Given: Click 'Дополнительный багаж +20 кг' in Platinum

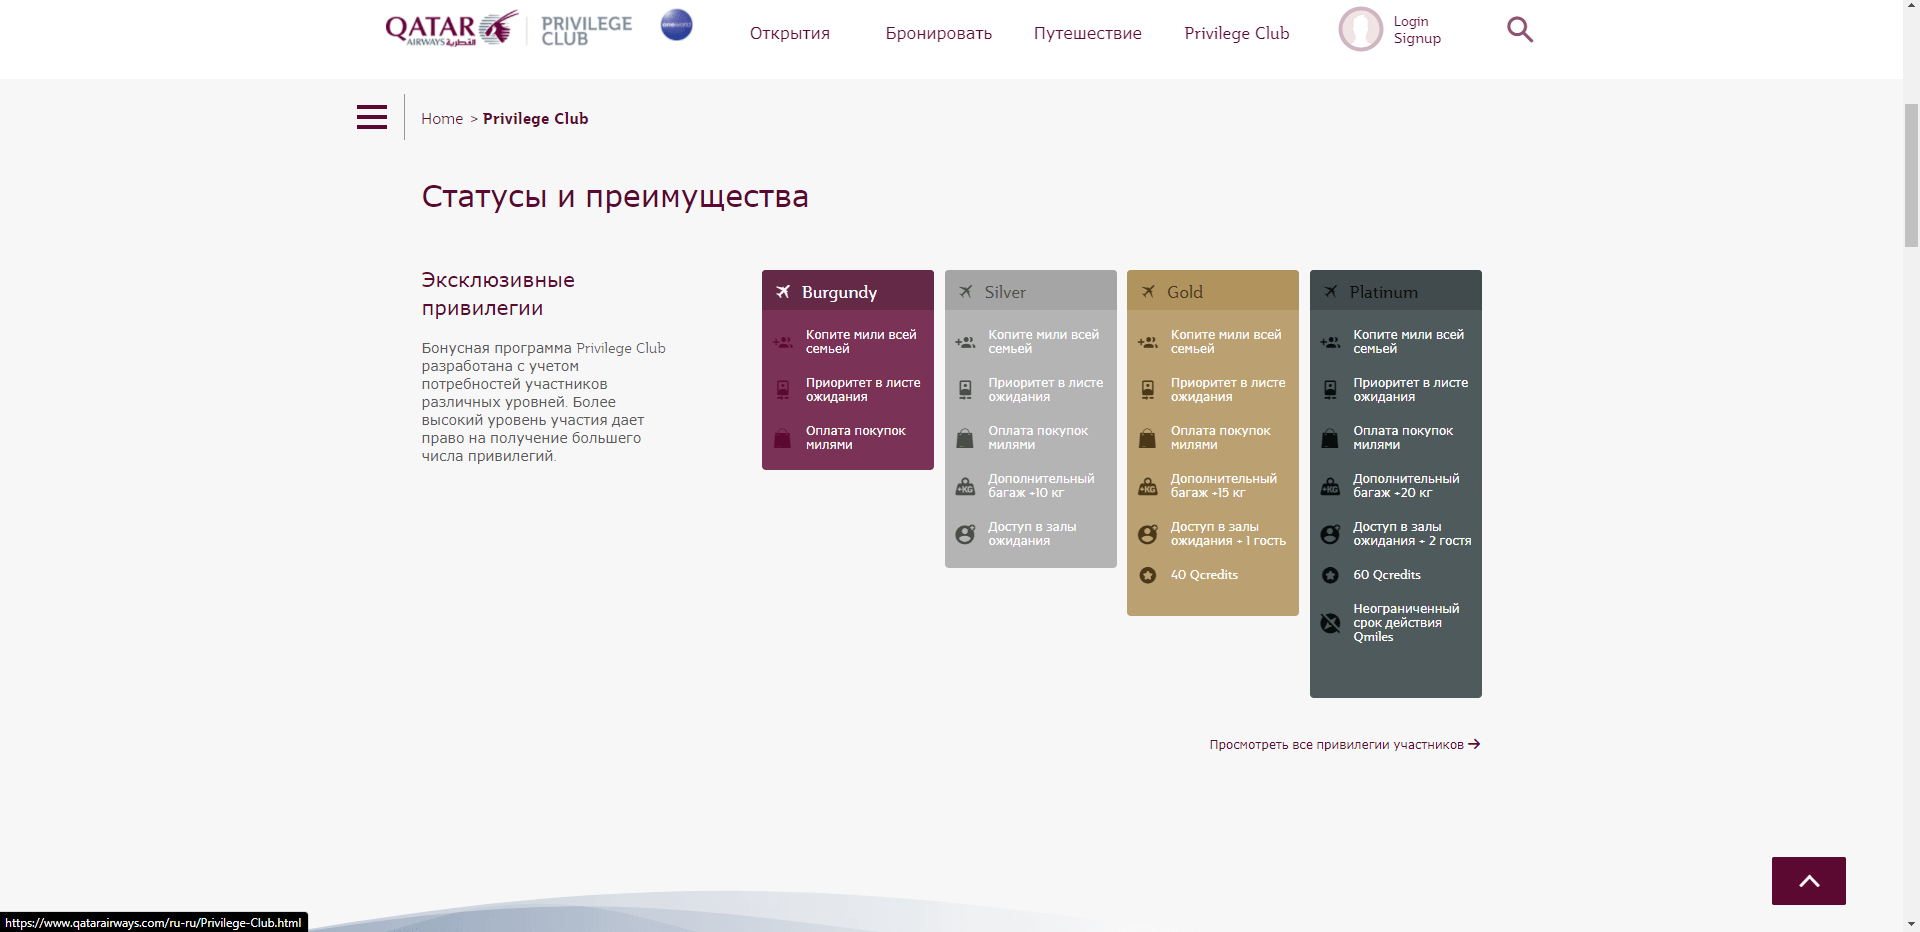Looking at the screenshot, I should 1406,486.
